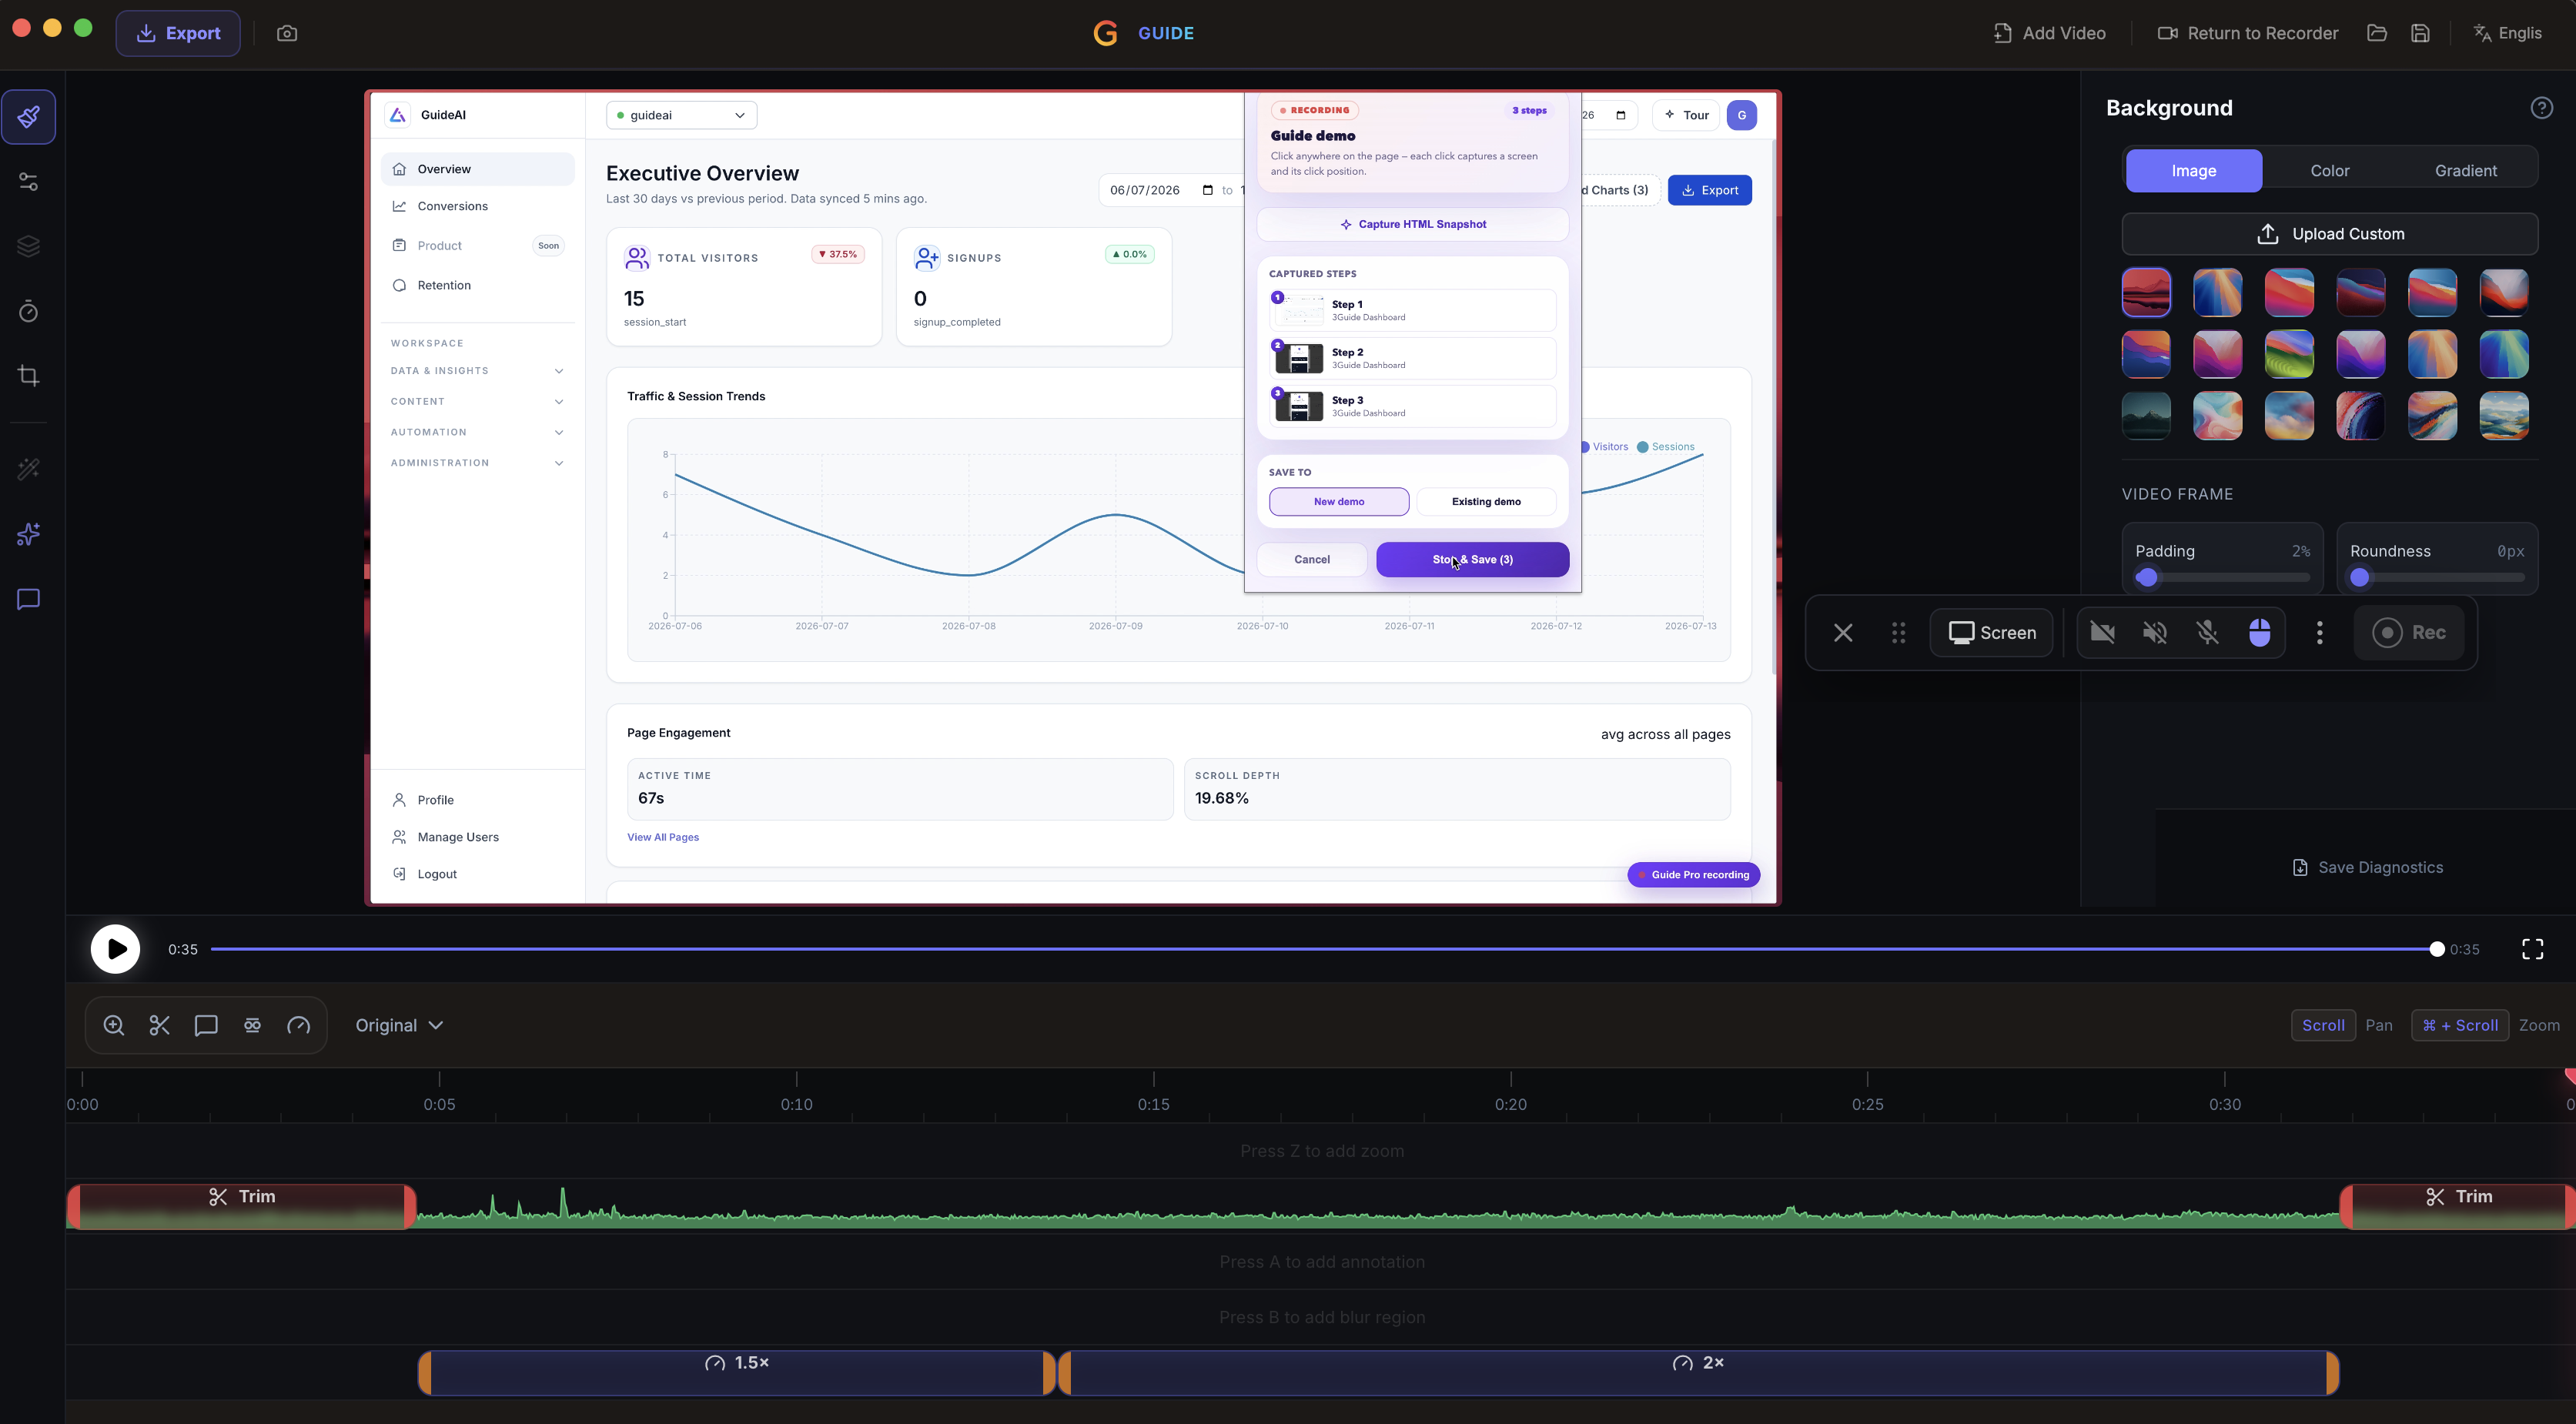Open the layers panel in left sidebar
The height and width of the screenshot is (1424, 2576).
[29, 246]
